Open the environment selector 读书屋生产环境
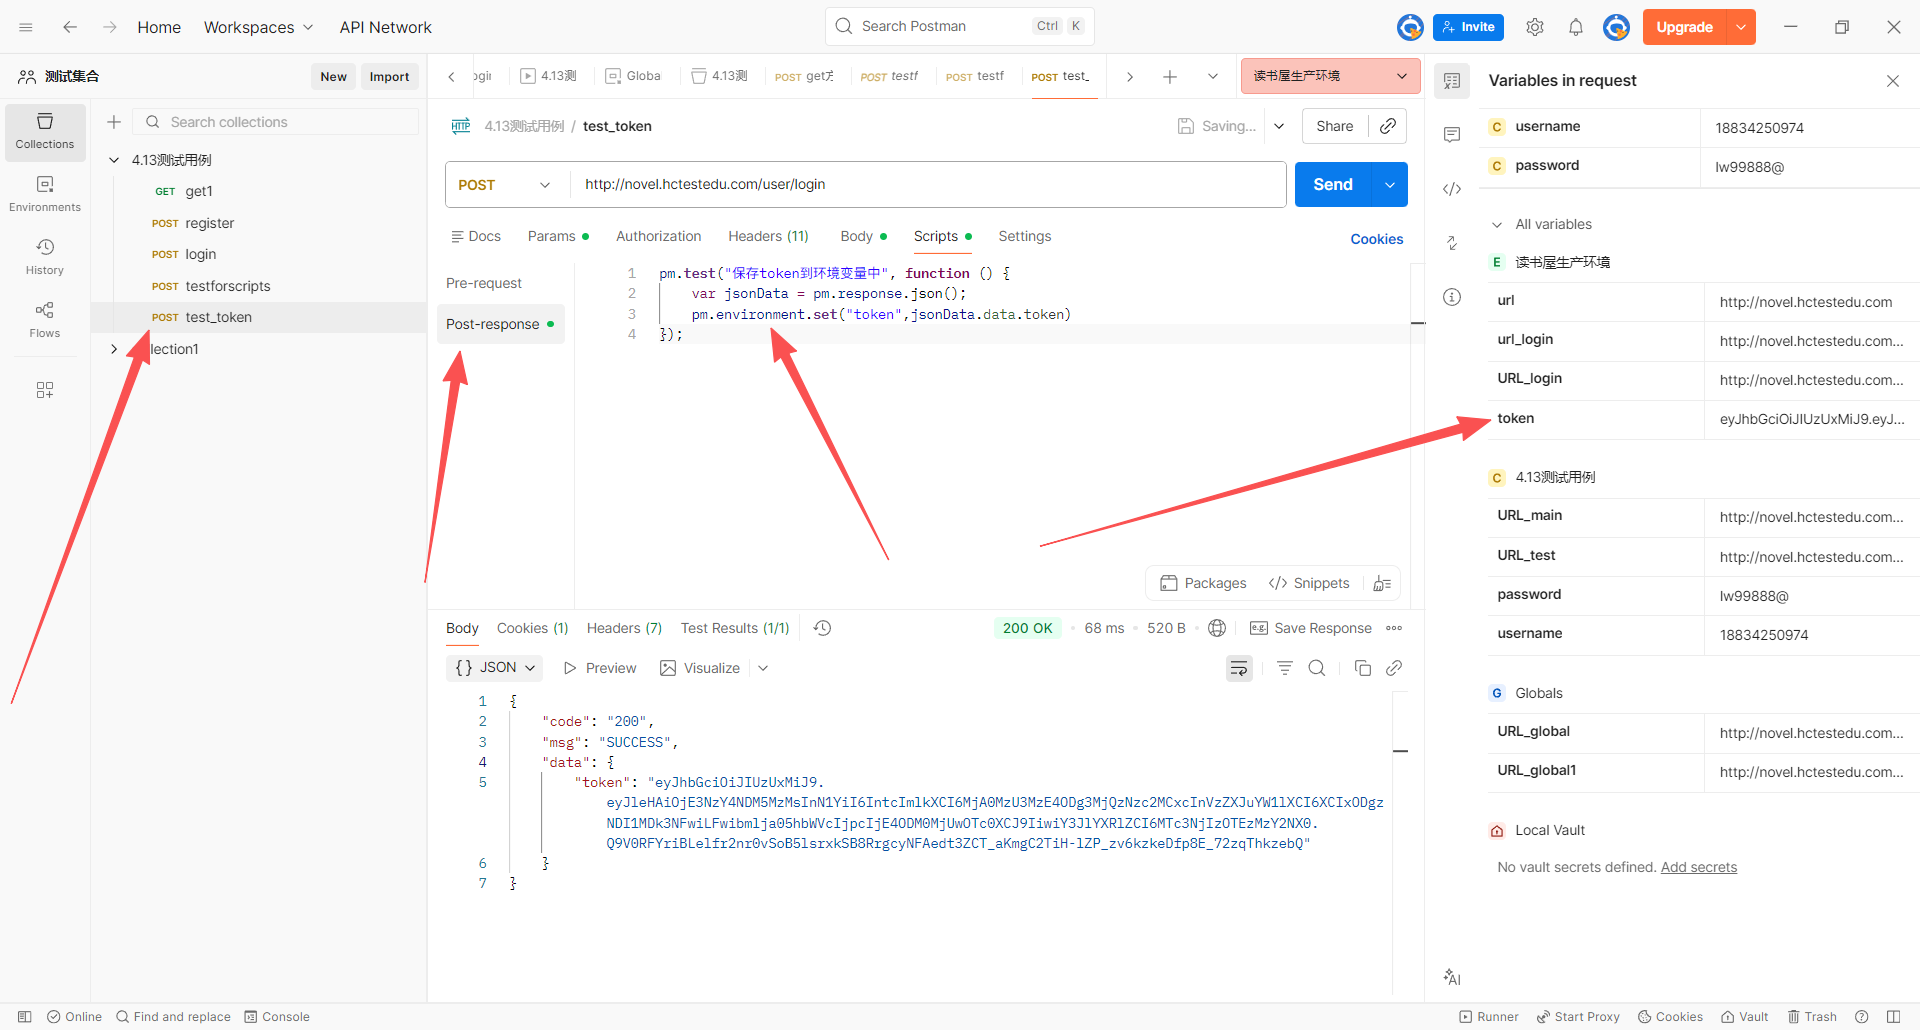 (x=1329, y=76)
